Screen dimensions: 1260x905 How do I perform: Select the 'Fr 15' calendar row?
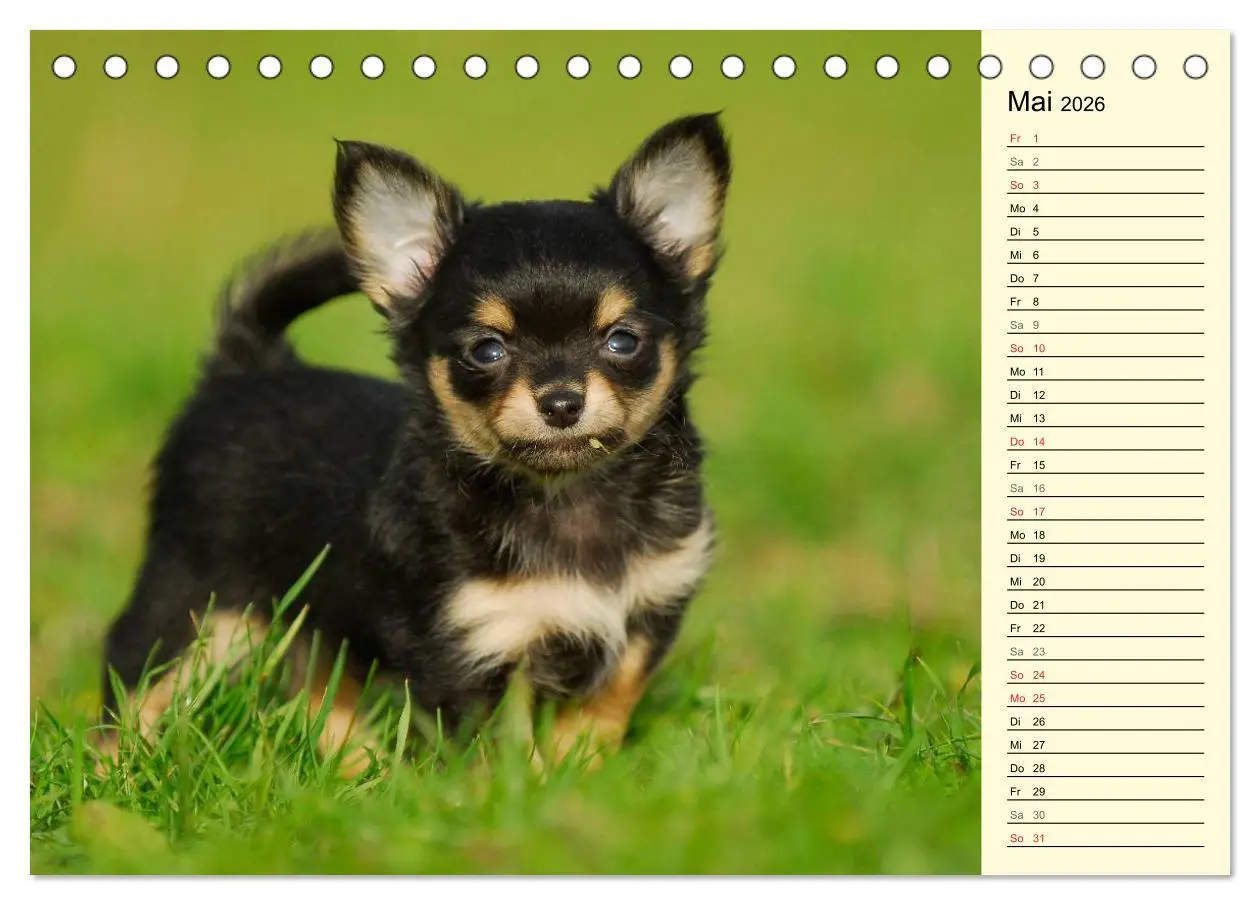1105,465
